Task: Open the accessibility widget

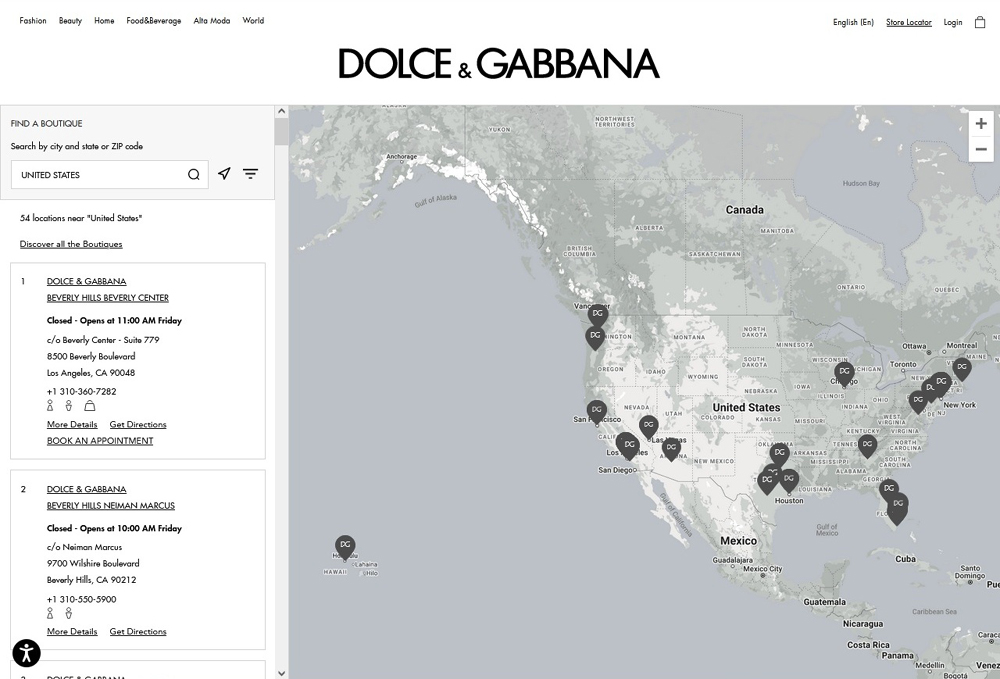Action: [x=26, y=653]
